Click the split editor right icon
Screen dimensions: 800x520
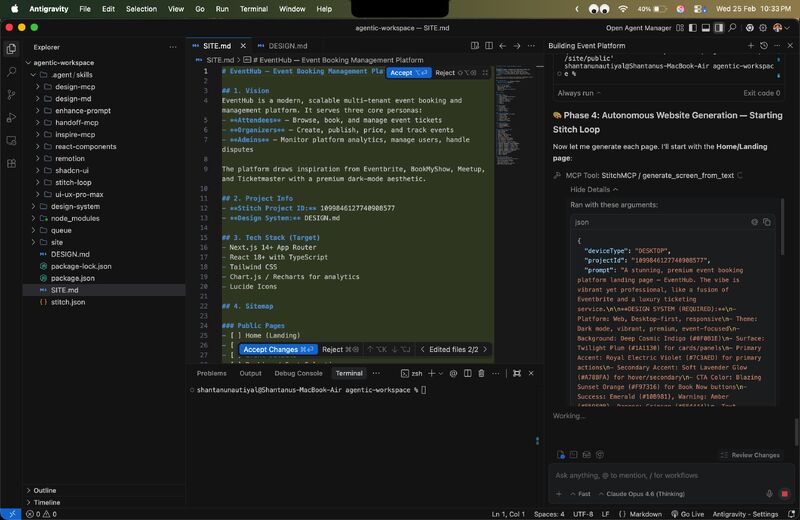pos(489,46)
